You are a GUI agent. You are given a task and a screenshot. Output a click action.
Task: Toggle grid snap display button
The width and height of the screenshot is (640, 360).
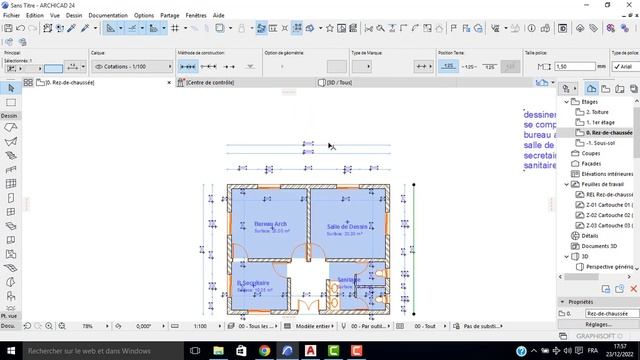(175, 28)
